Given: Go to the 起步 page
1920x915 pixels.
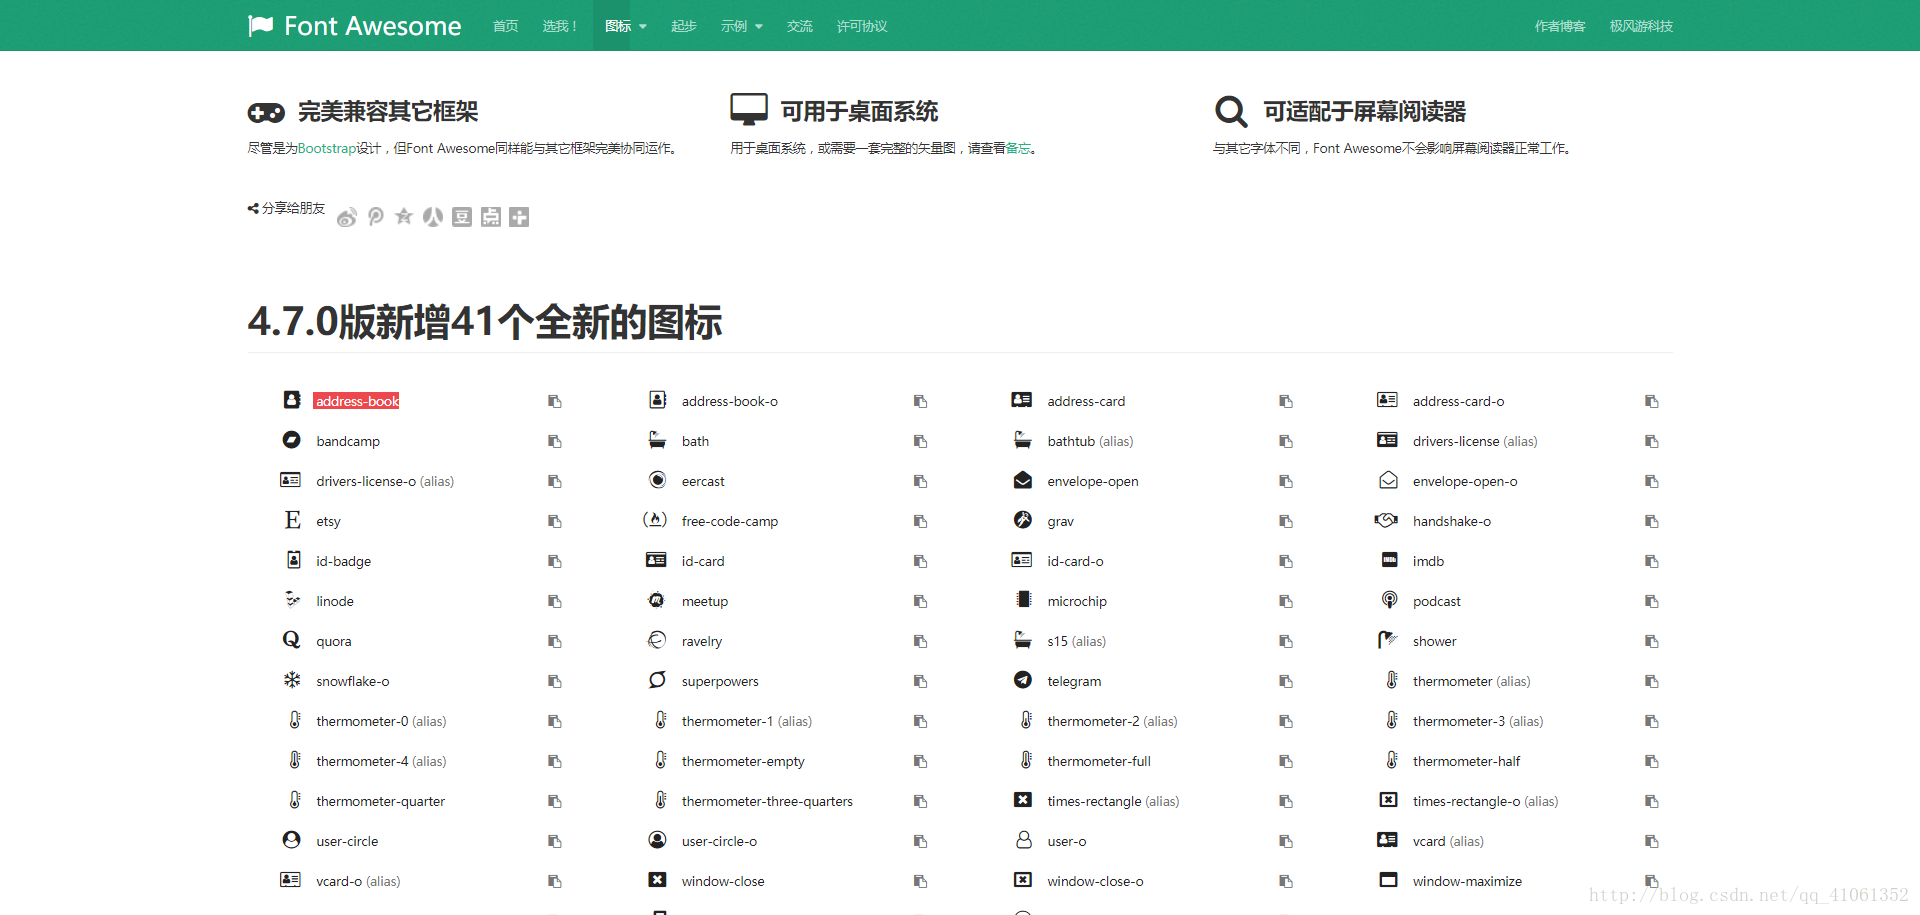Looking at the screenshot, I should point(684,26).
